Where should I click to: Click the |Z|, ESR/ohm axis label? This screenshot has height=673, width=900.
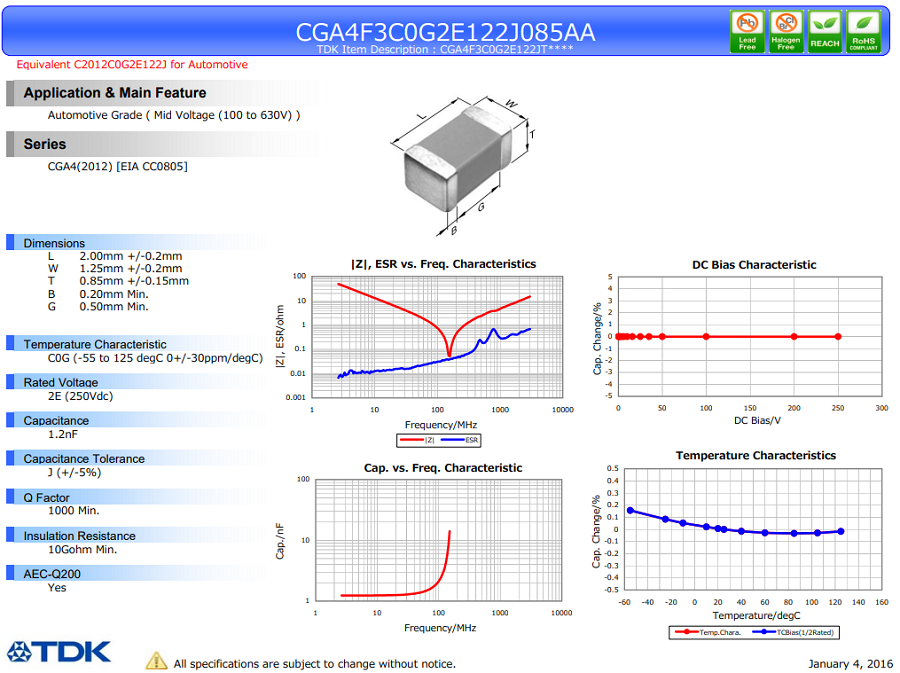tap(280, 336)
